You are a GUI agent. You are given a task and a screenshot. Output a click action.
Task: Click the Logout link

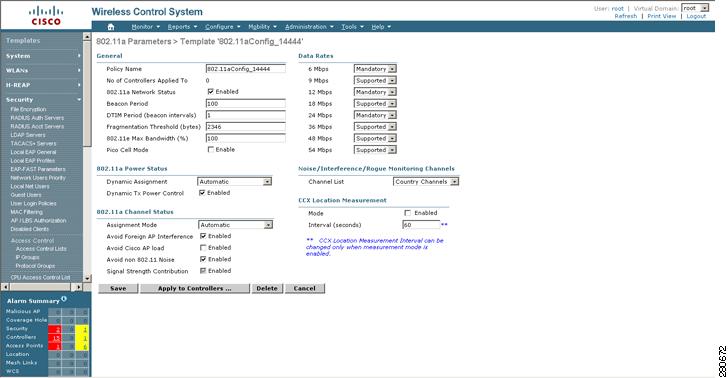[696, 16]
